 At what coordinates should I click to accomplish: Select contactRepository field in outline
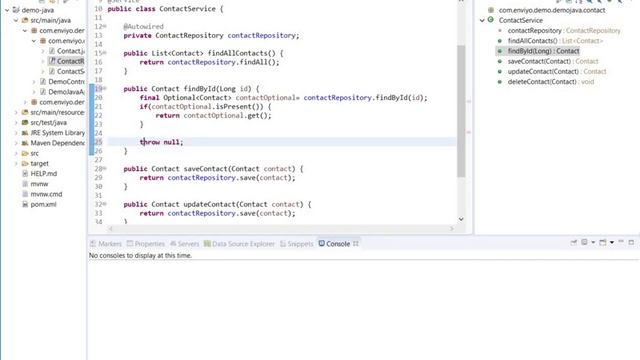pos(564,31)
